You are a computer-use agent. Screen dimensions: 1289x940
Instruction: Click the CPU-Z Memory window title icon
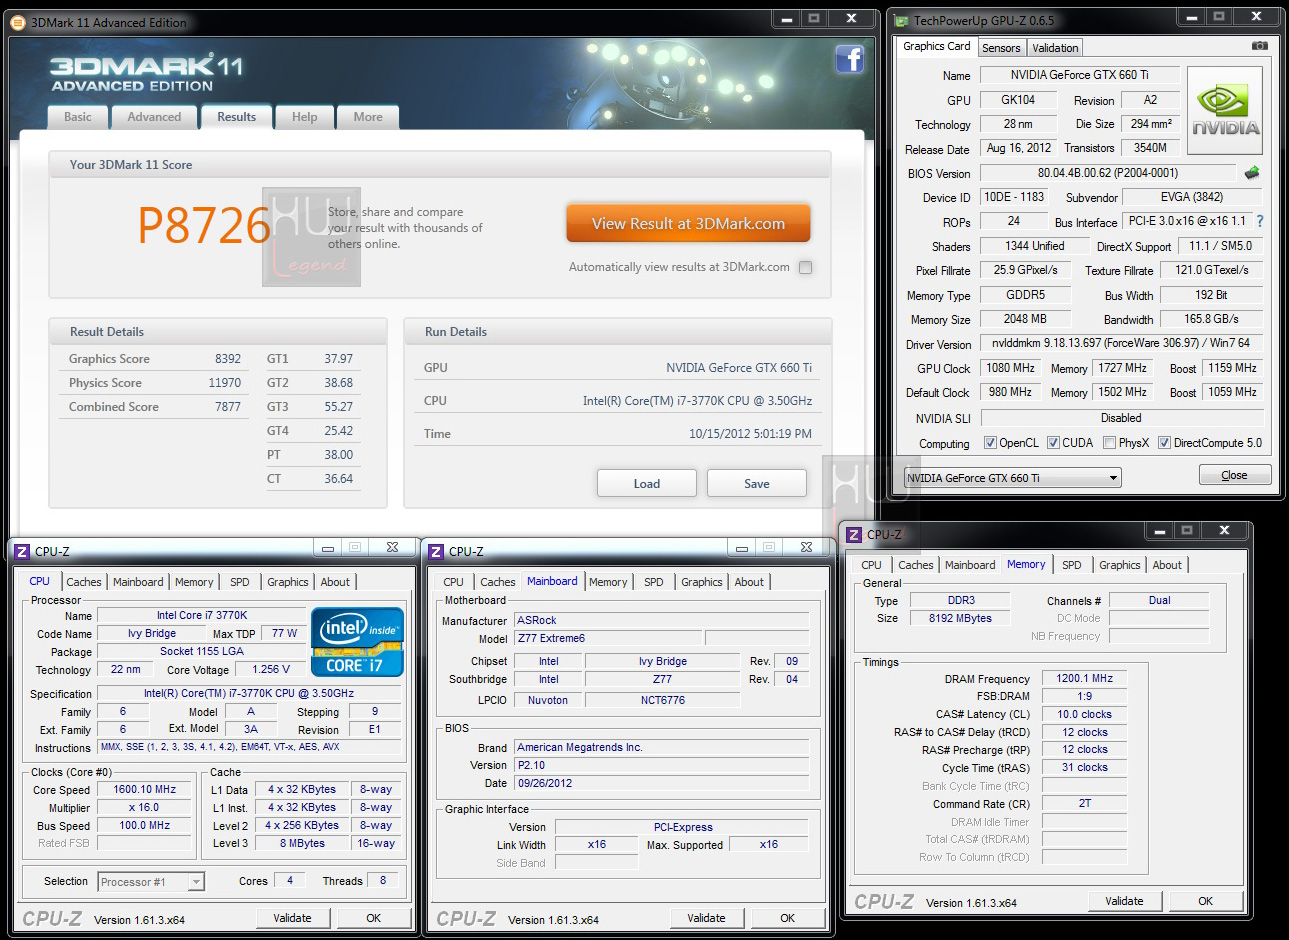click(x=854, y=535)
